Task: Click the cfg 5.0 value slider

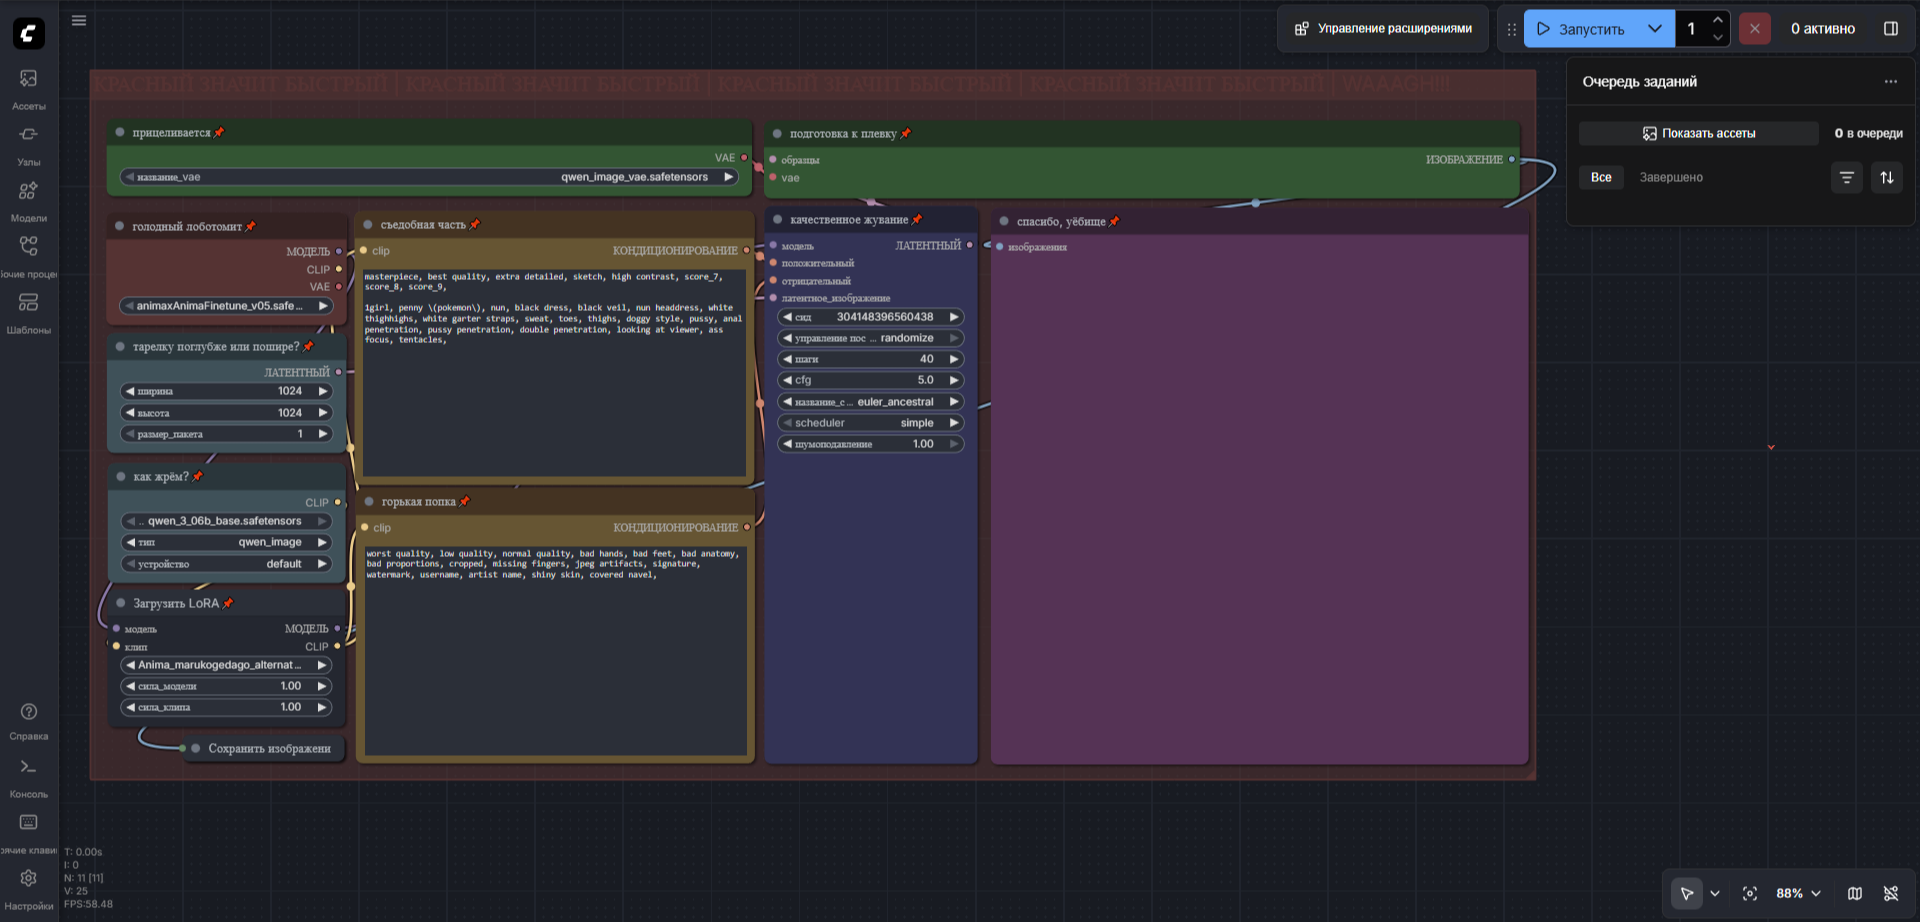Action: pos(870,381)
